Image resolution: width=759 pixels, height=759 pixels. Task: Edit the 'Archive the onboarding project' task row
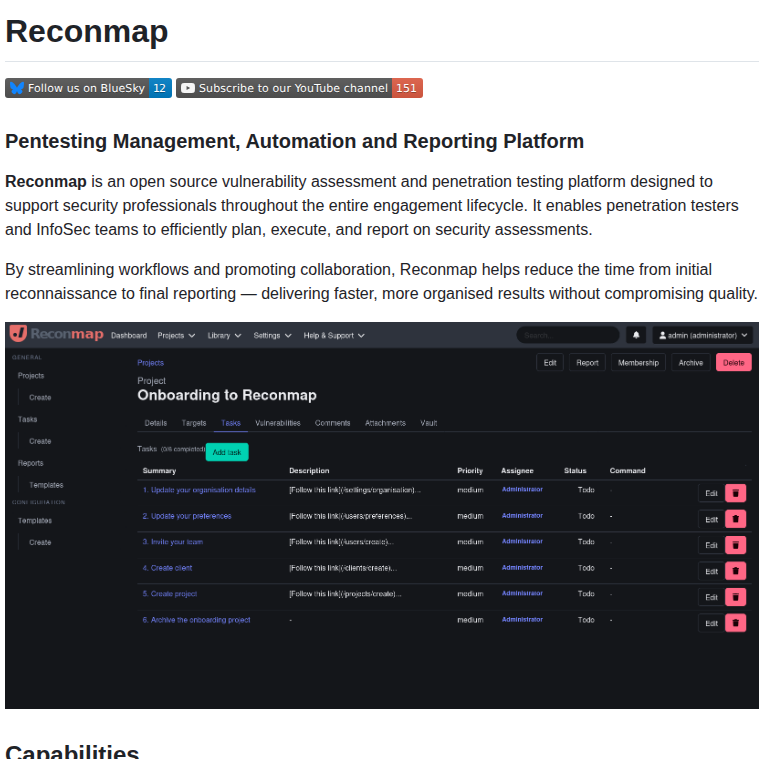[711, 623]
